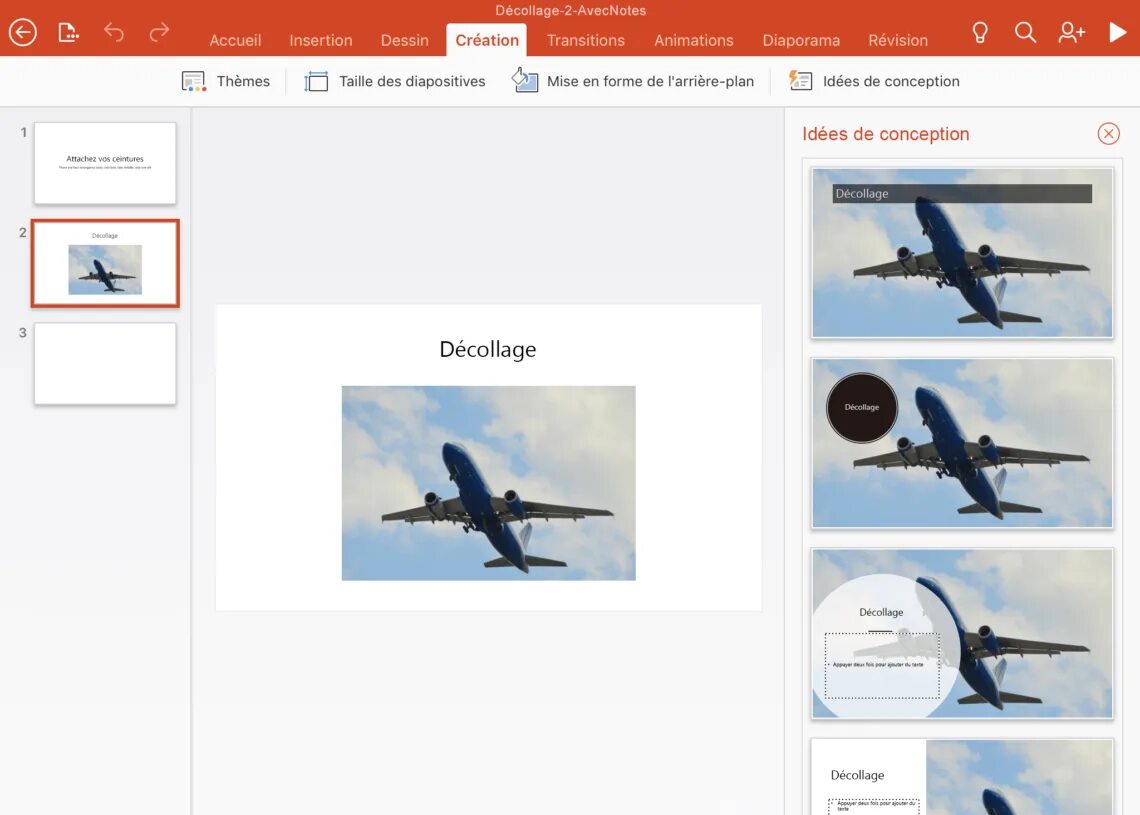Select slide 2 thumbnail with airplane
1140x815 pixels.
(105, 263)
